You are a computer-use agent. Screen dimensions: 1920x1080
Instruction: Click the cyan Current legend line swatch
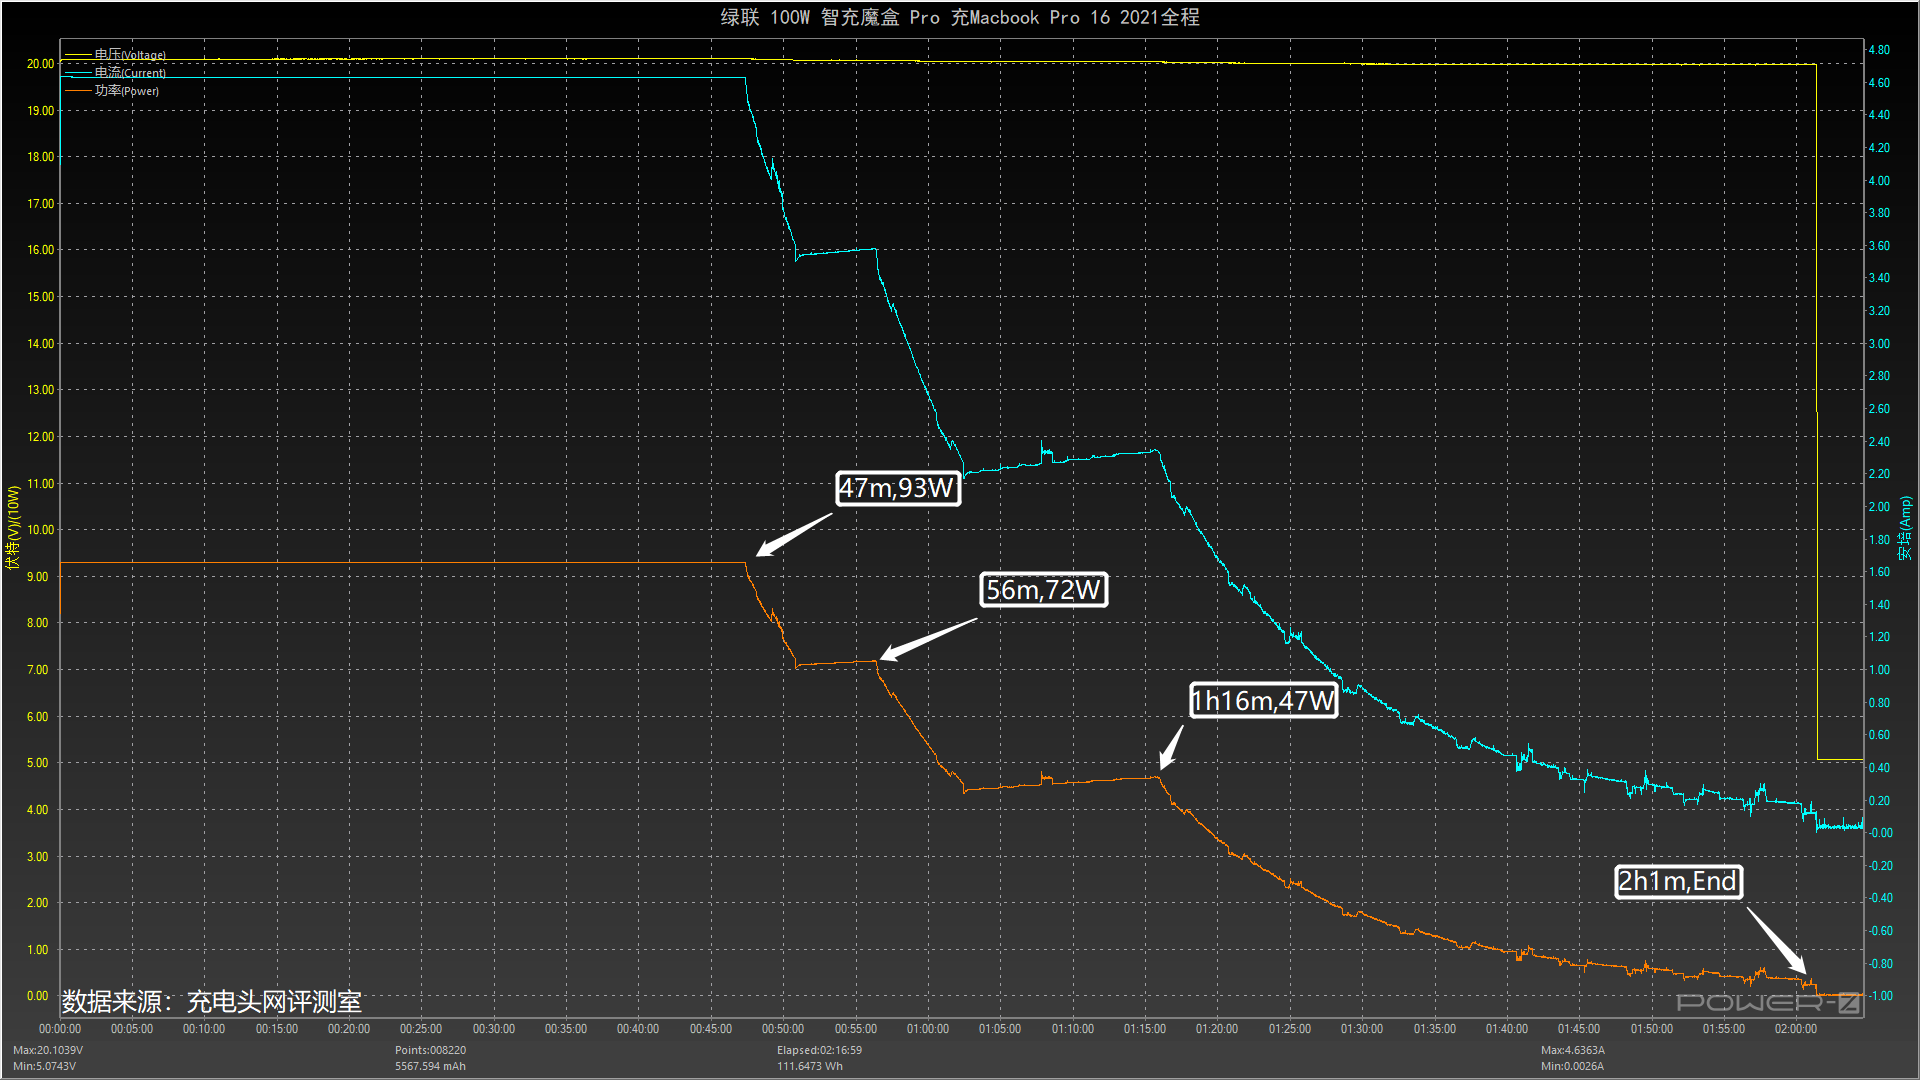point(78,73)
